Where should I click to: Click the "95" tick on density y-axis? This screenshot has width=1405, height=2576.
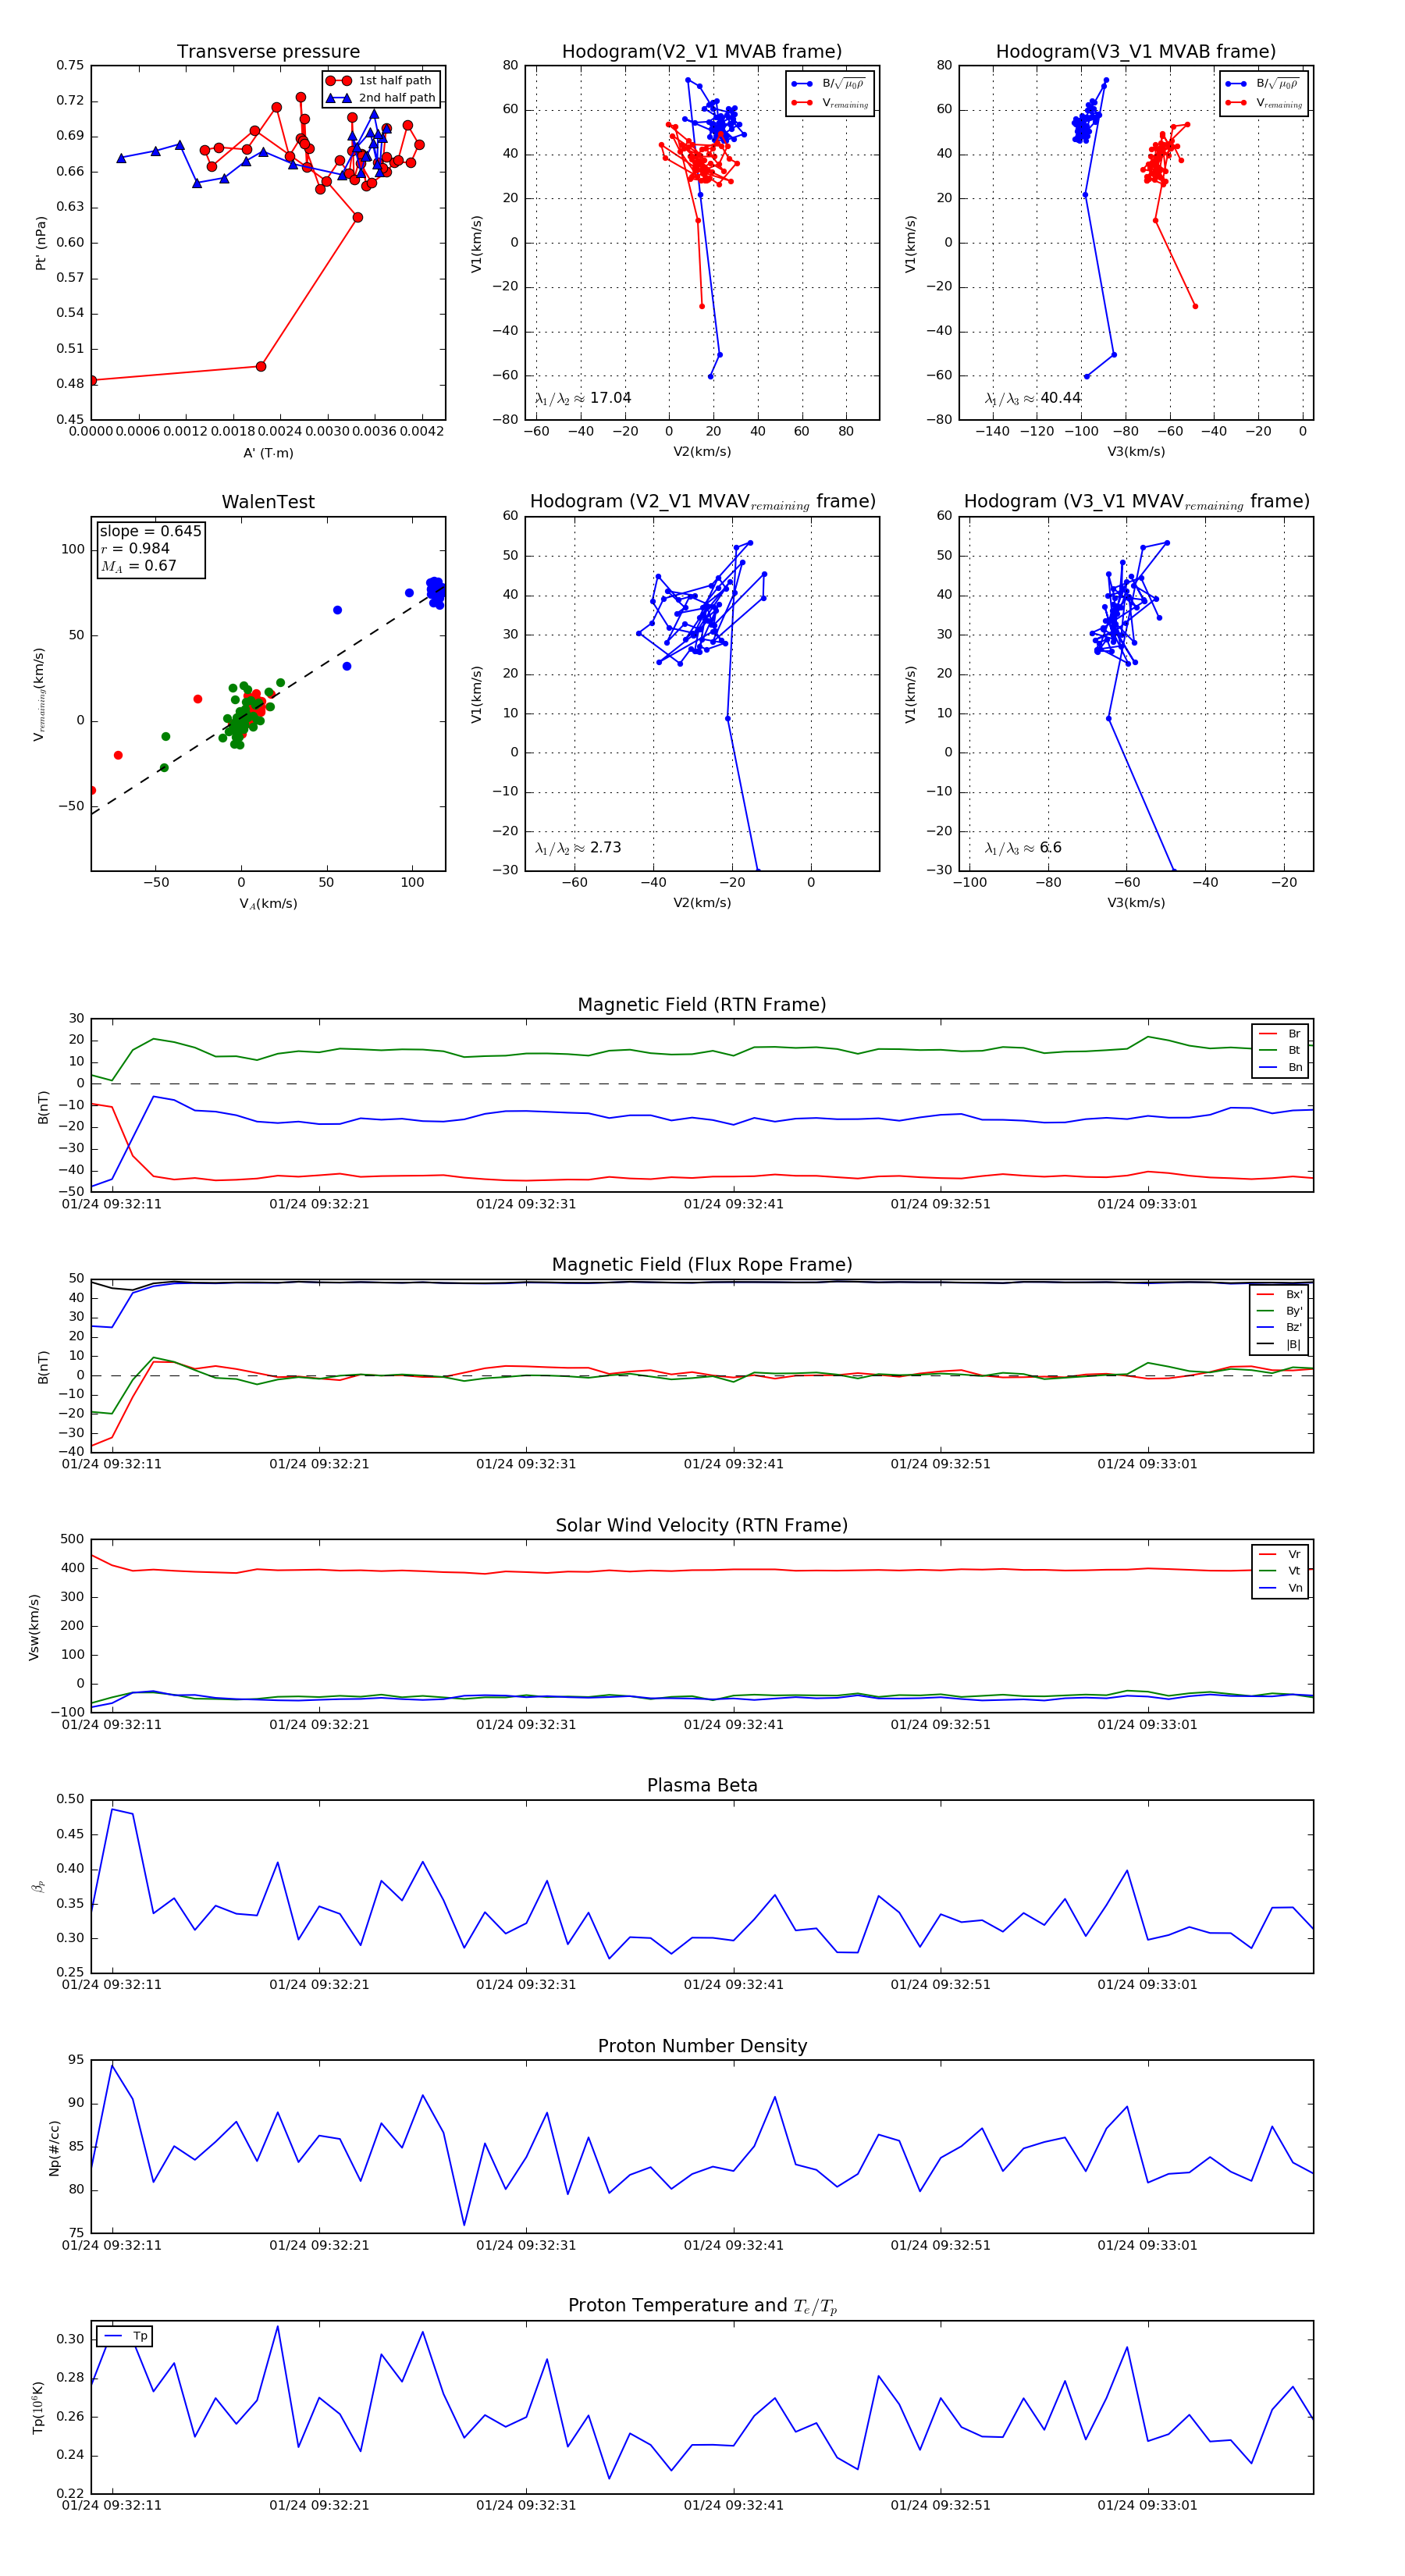(x=76, y=2059)
